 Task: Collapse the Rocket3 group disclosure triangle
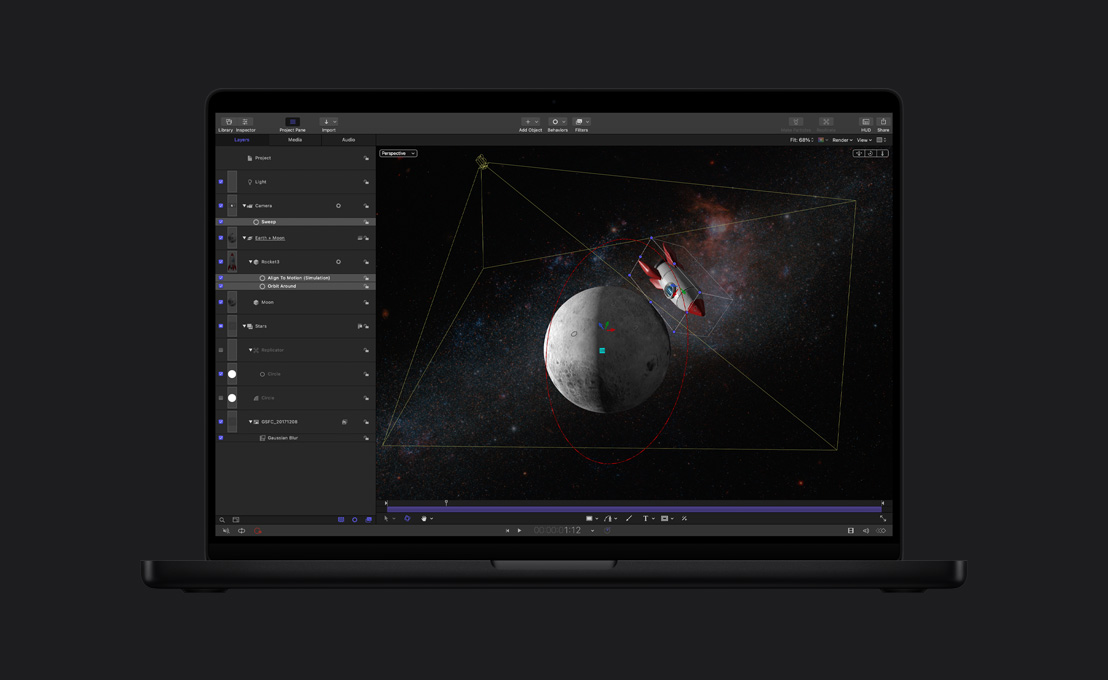pos(251,261)
